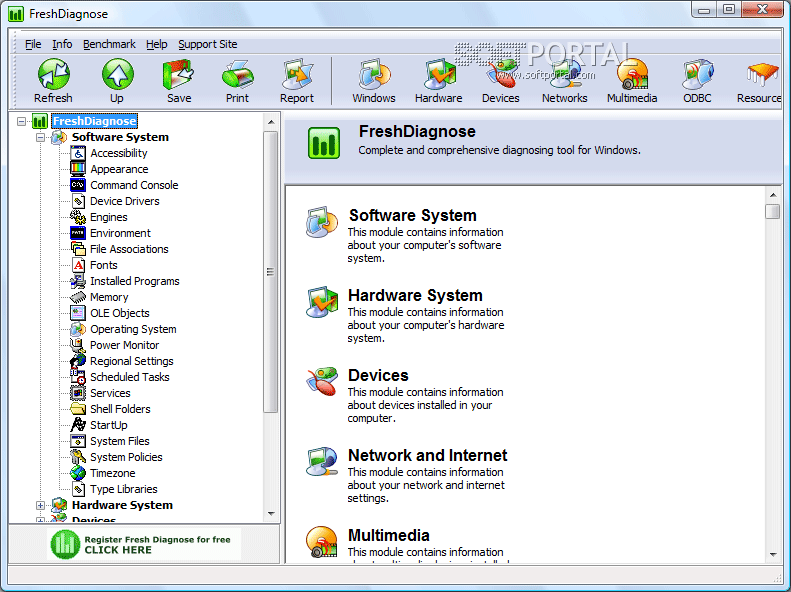Image resolution: width=791 pixels, height=592 pixels.
Task: Expand the Hardware System tree branch
Action: coord(40,505)
